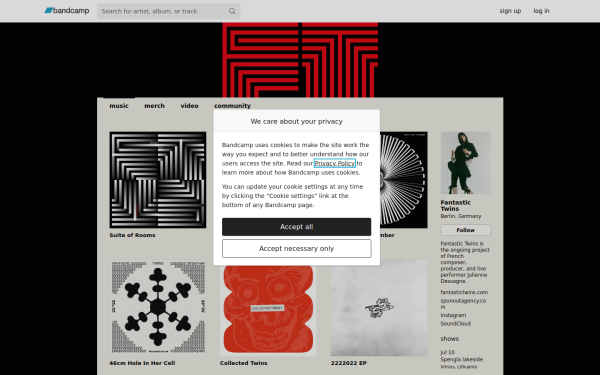This screenshot has width=600, height=375.
Task: Open the SoundCloud link
Action: click(455, 323)
